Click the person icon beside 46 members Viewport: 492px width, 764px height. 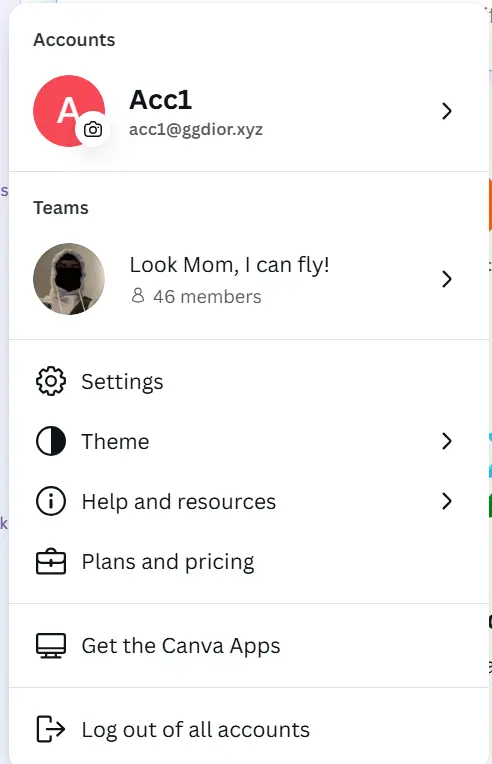(x=138, y=295)
